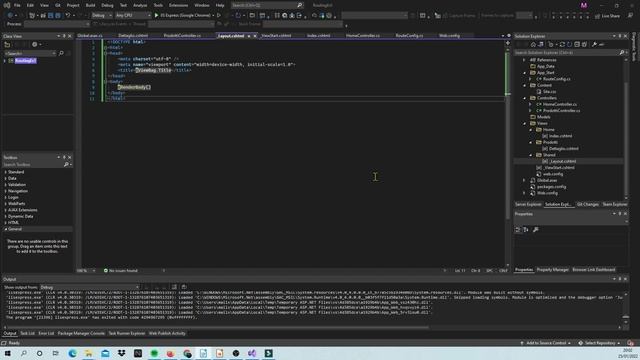Switch to RouteConfig.cs editor tab
Screen dimensions: 640x360
[409, 36]
